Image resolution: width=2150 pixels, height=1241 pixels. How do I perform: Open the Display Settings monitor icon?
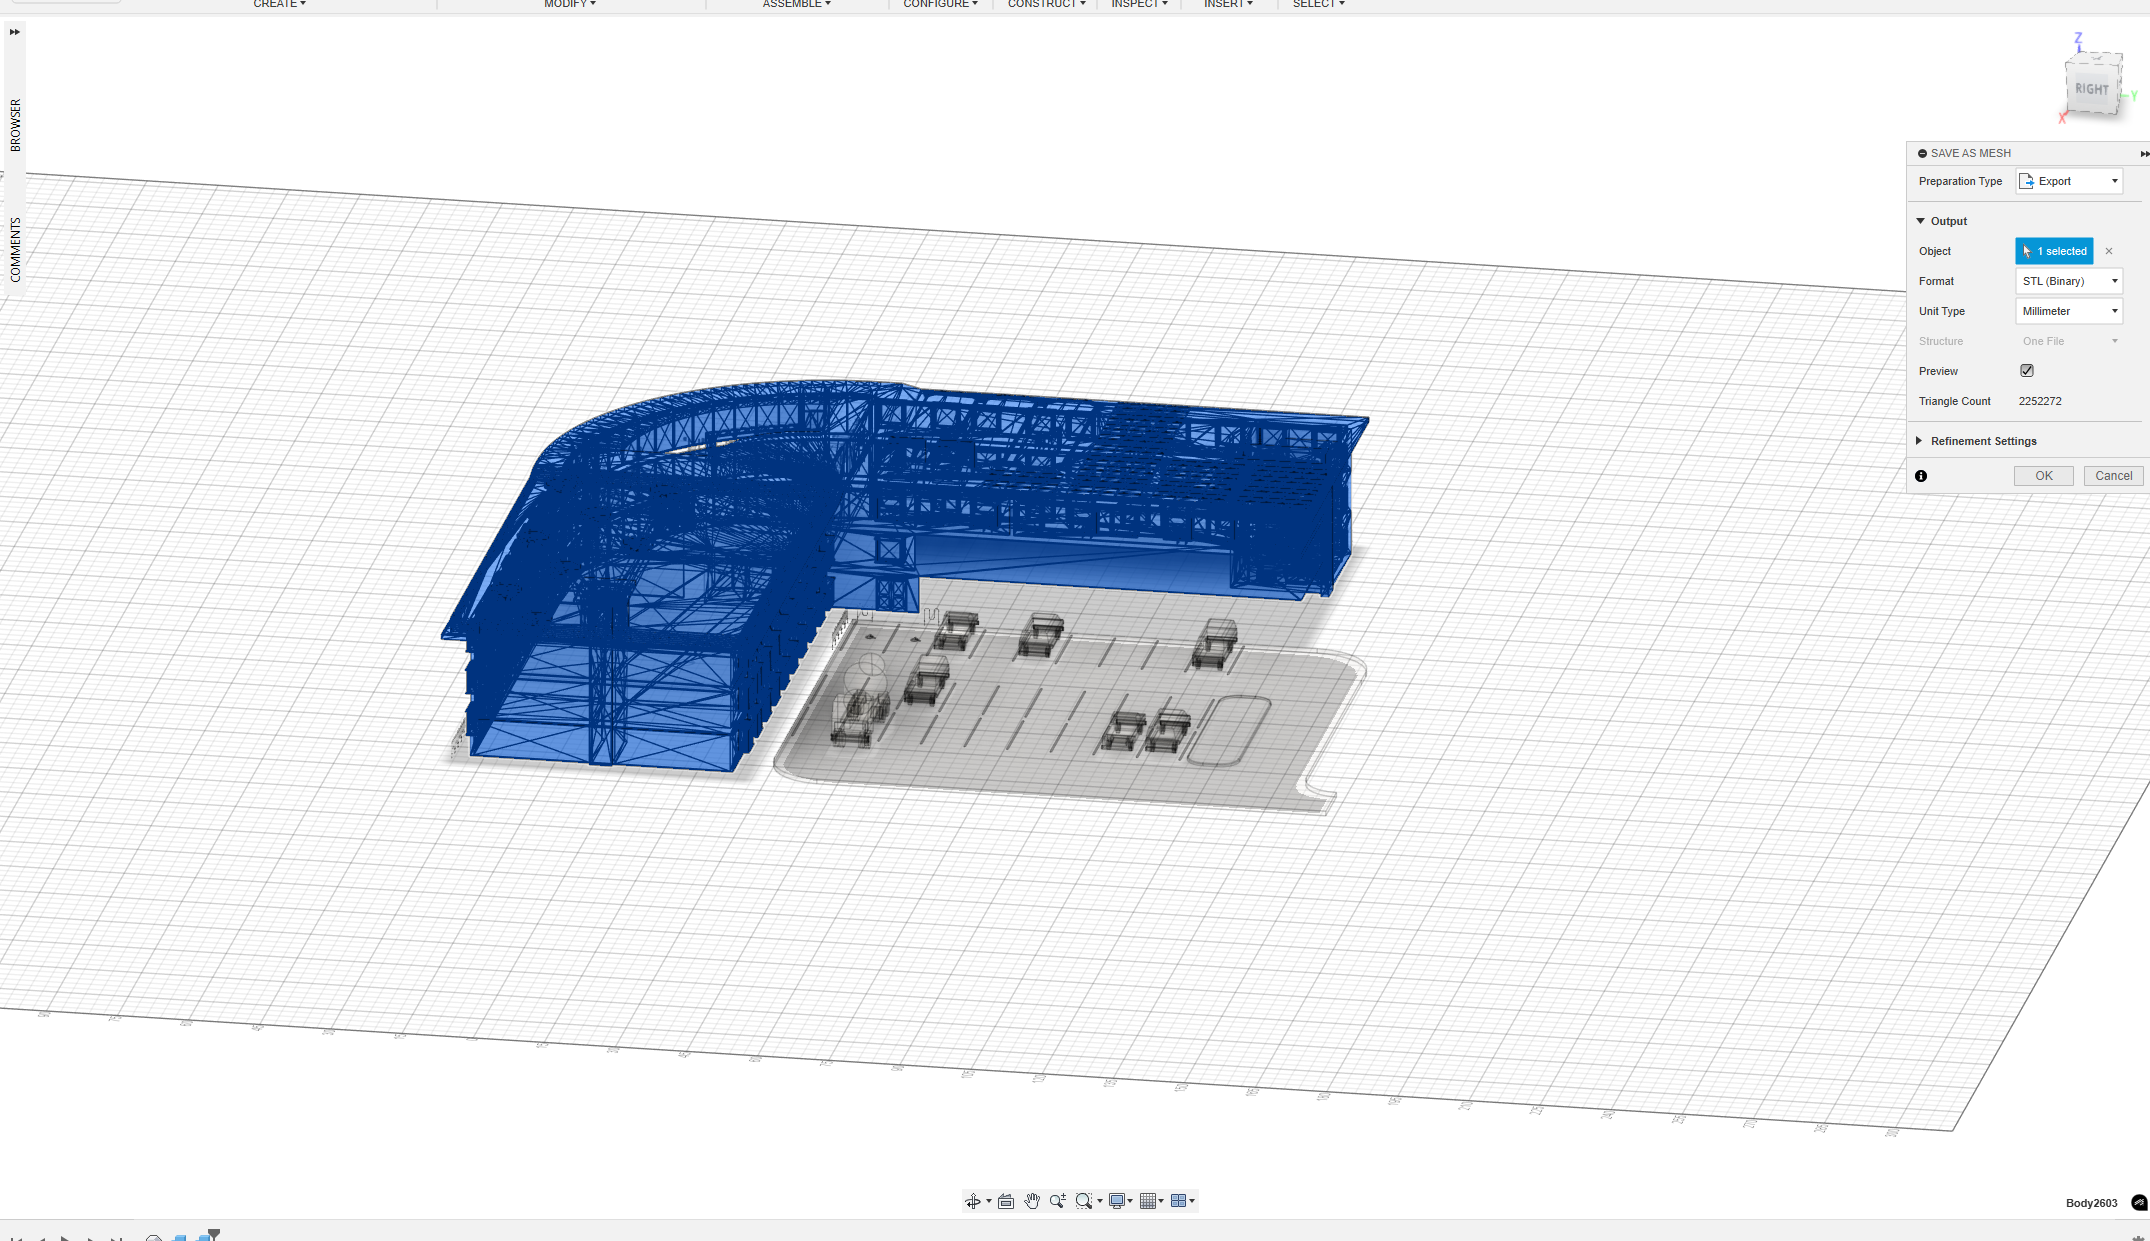point(1117,1201)
